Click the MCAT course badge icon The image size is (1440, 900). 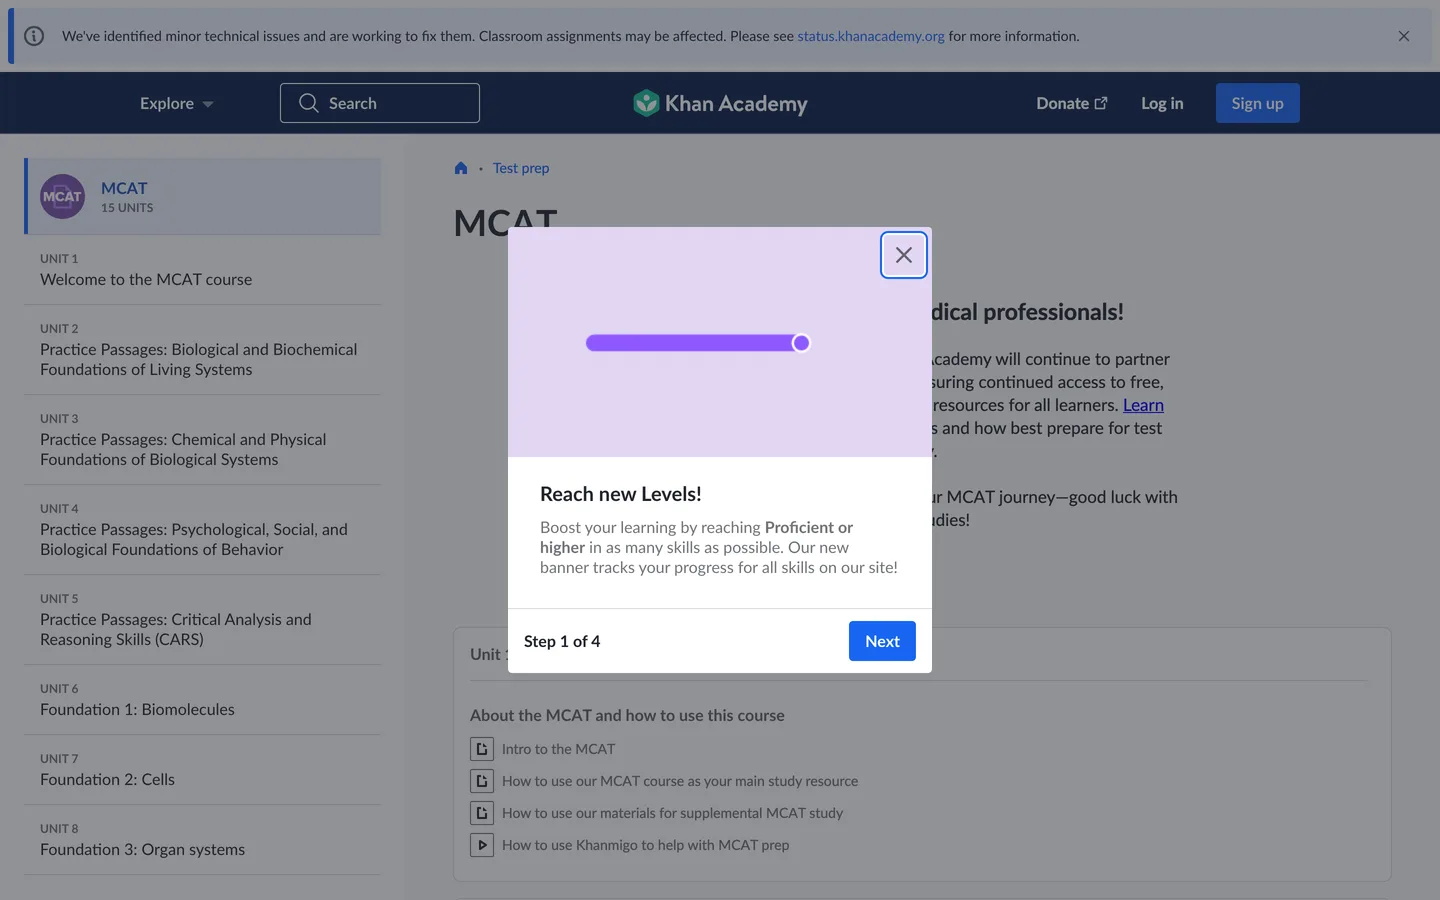click(62, 196)
